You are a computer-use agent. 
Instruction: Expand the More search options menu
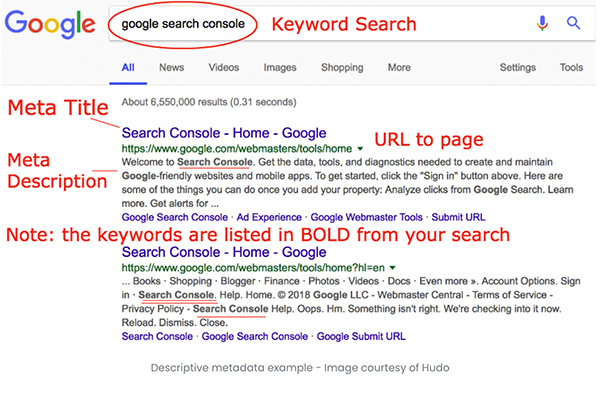click(399, 68)
